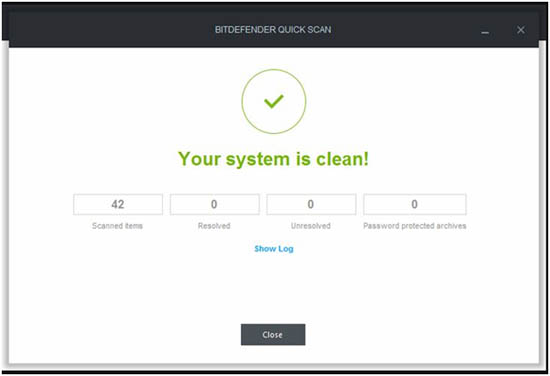The height and width of the screenshot is (376, 550).
Task: Select the Resolved count box
Action: (x=215, y=204)
